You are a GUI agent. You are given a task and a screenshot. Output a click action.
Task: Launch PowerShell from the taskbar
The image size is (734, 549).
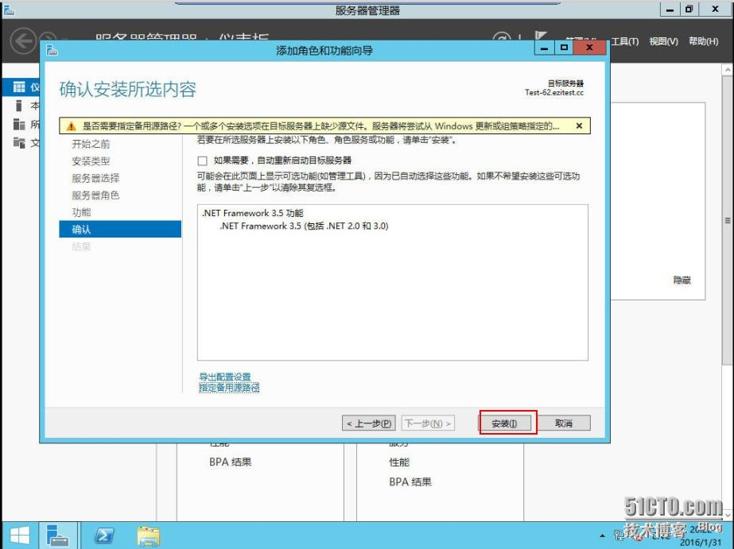tap(105, 534)
